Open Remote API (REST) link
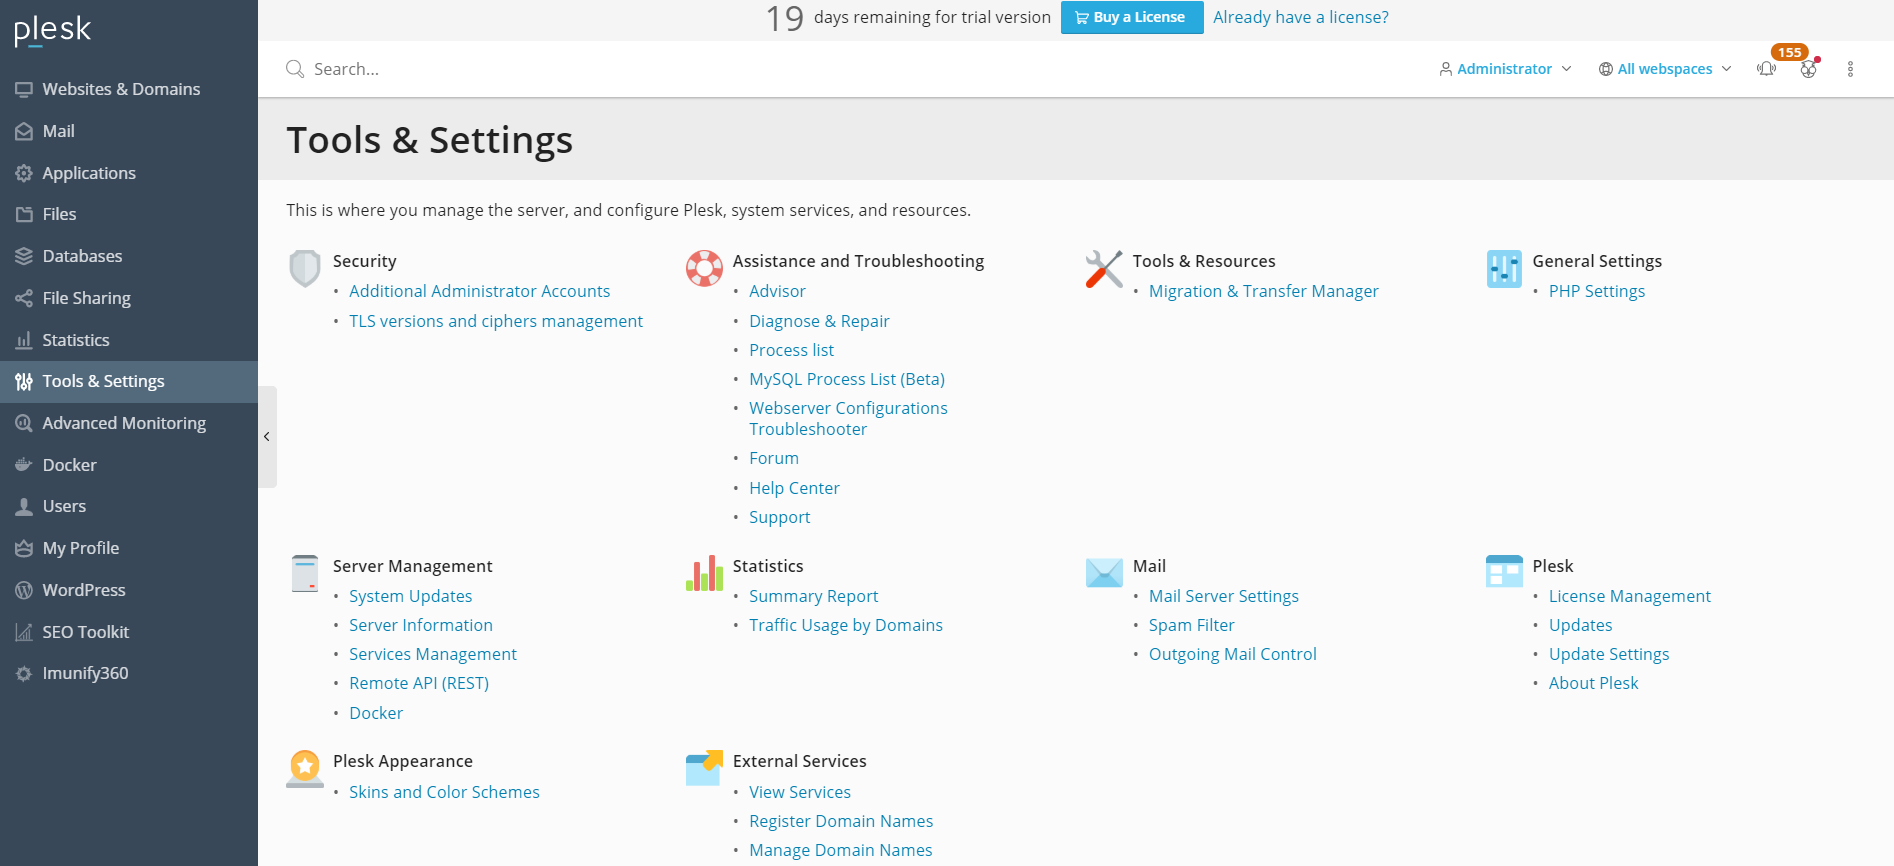1894x866 pixels. point(419,683)
